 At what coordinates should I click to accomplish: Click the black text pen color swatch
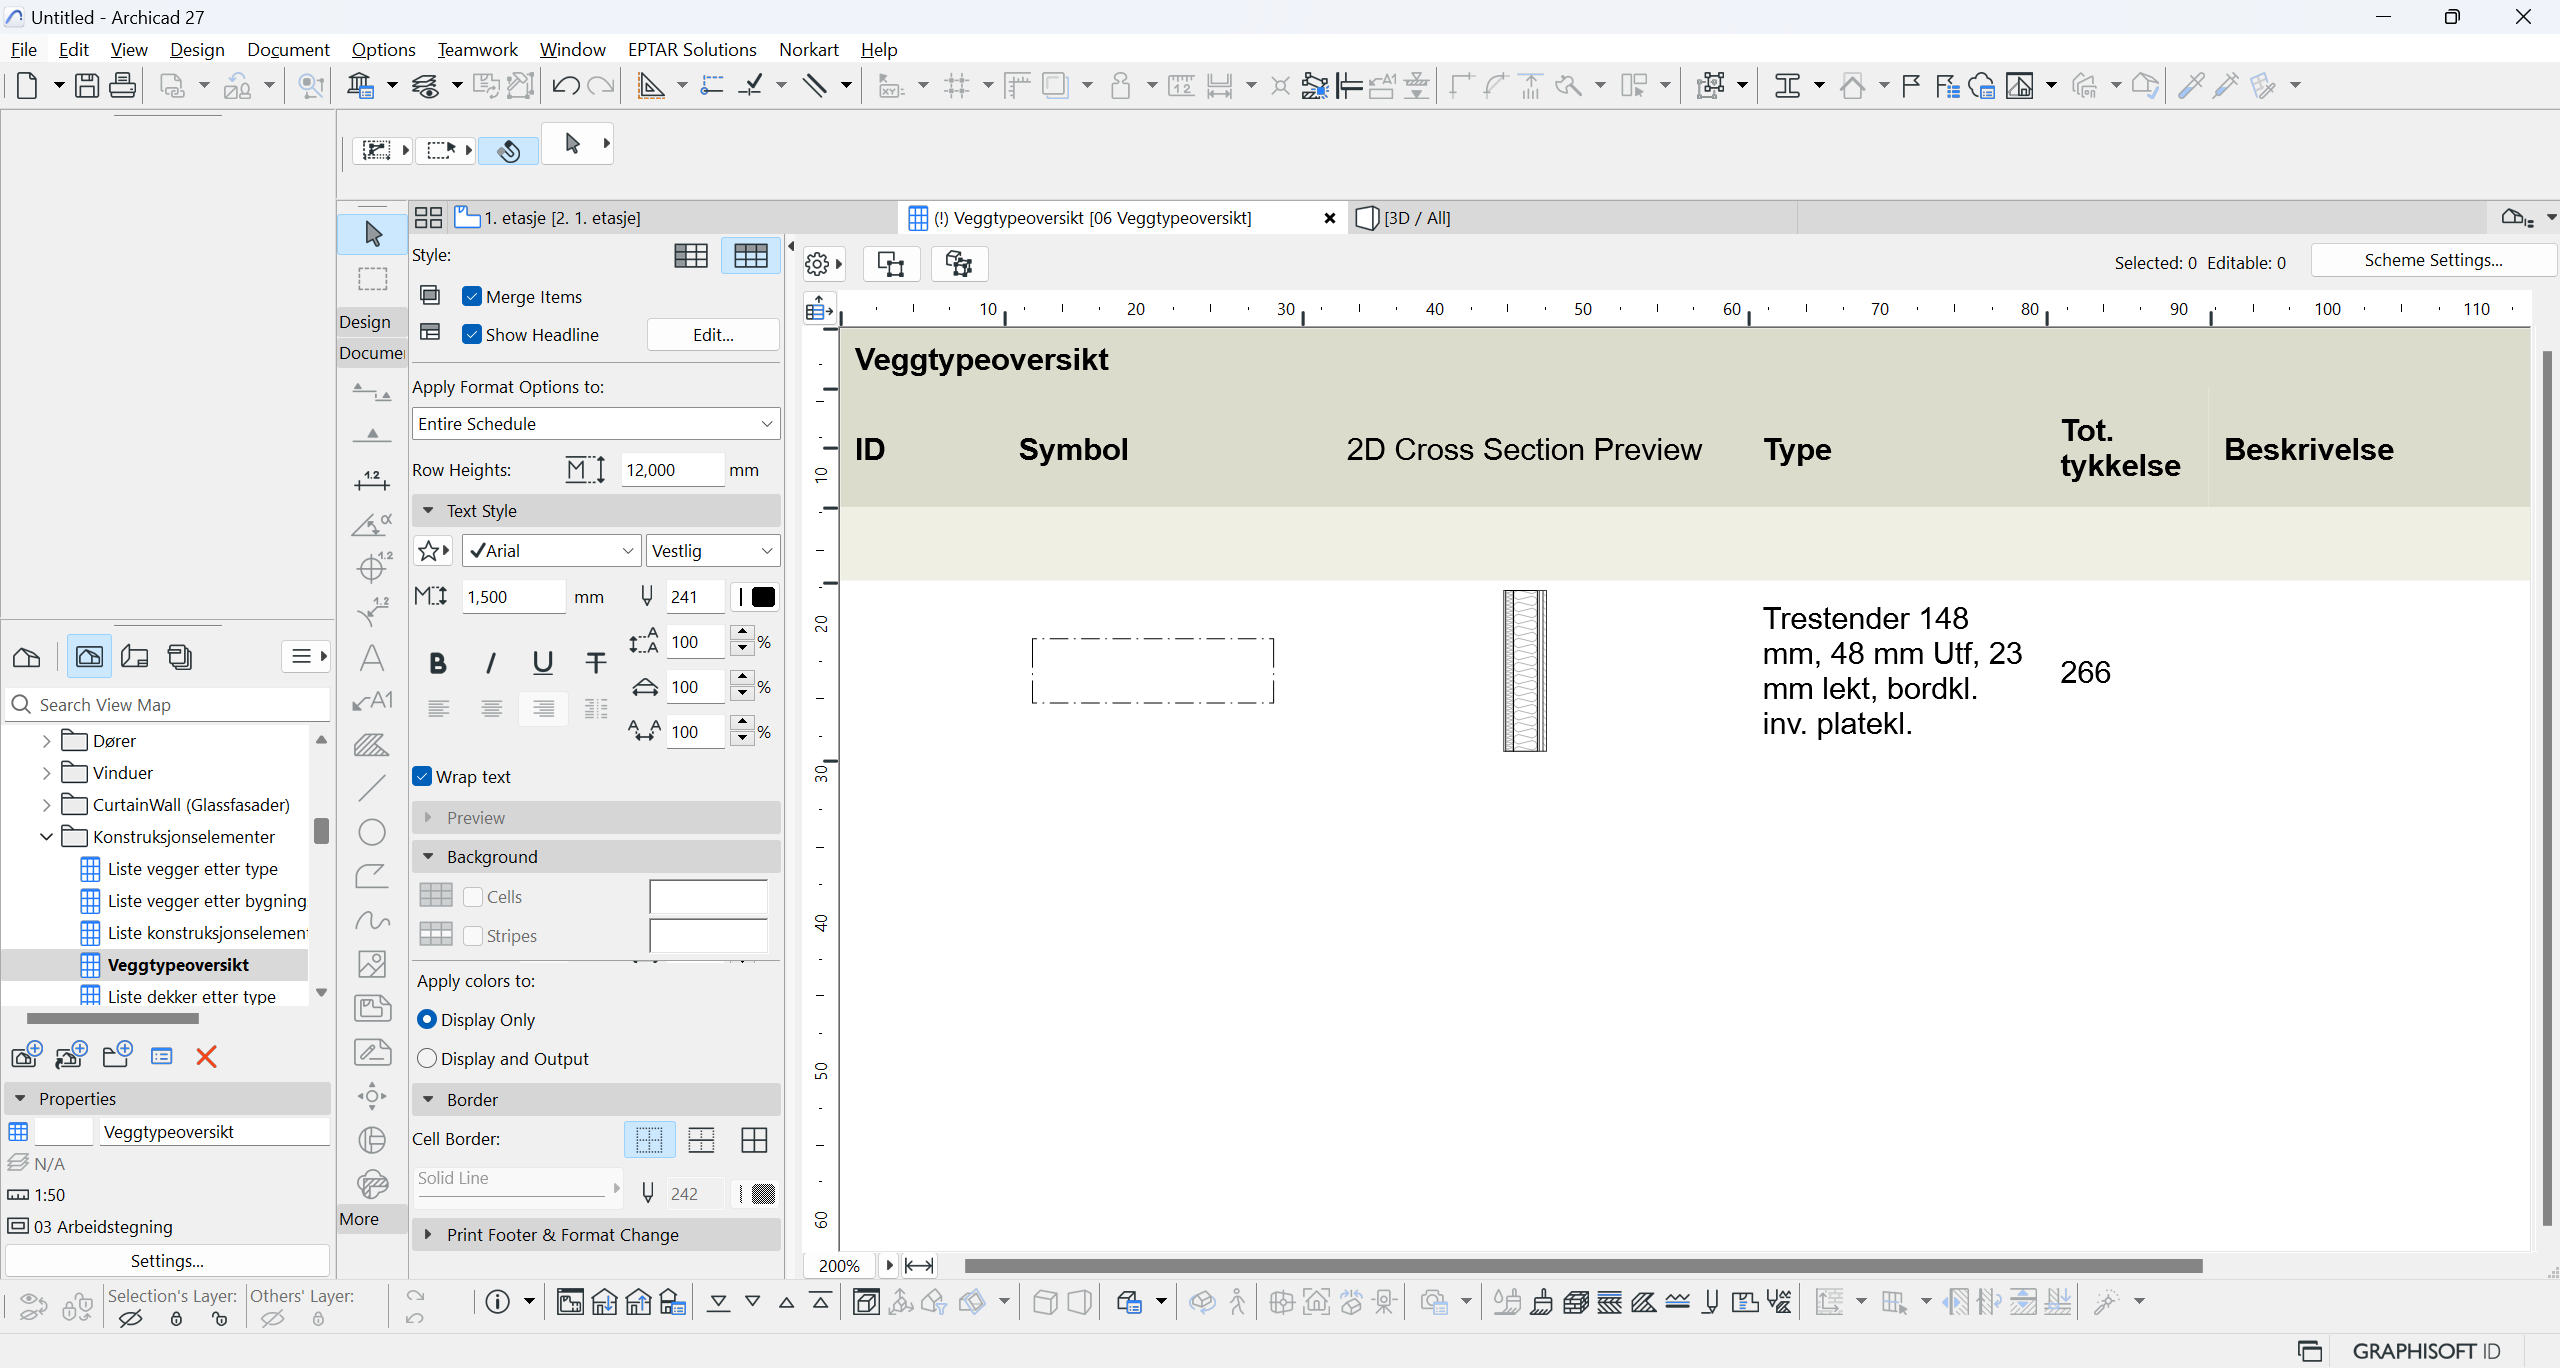coord(763,597)
